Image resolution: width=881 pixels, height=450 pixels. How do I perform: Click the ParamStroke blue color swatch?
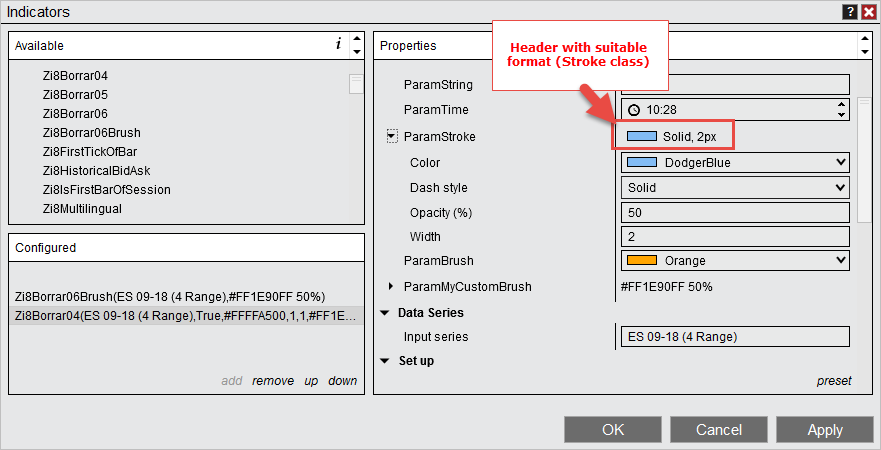pyautogui.click(x=641, y=136)
